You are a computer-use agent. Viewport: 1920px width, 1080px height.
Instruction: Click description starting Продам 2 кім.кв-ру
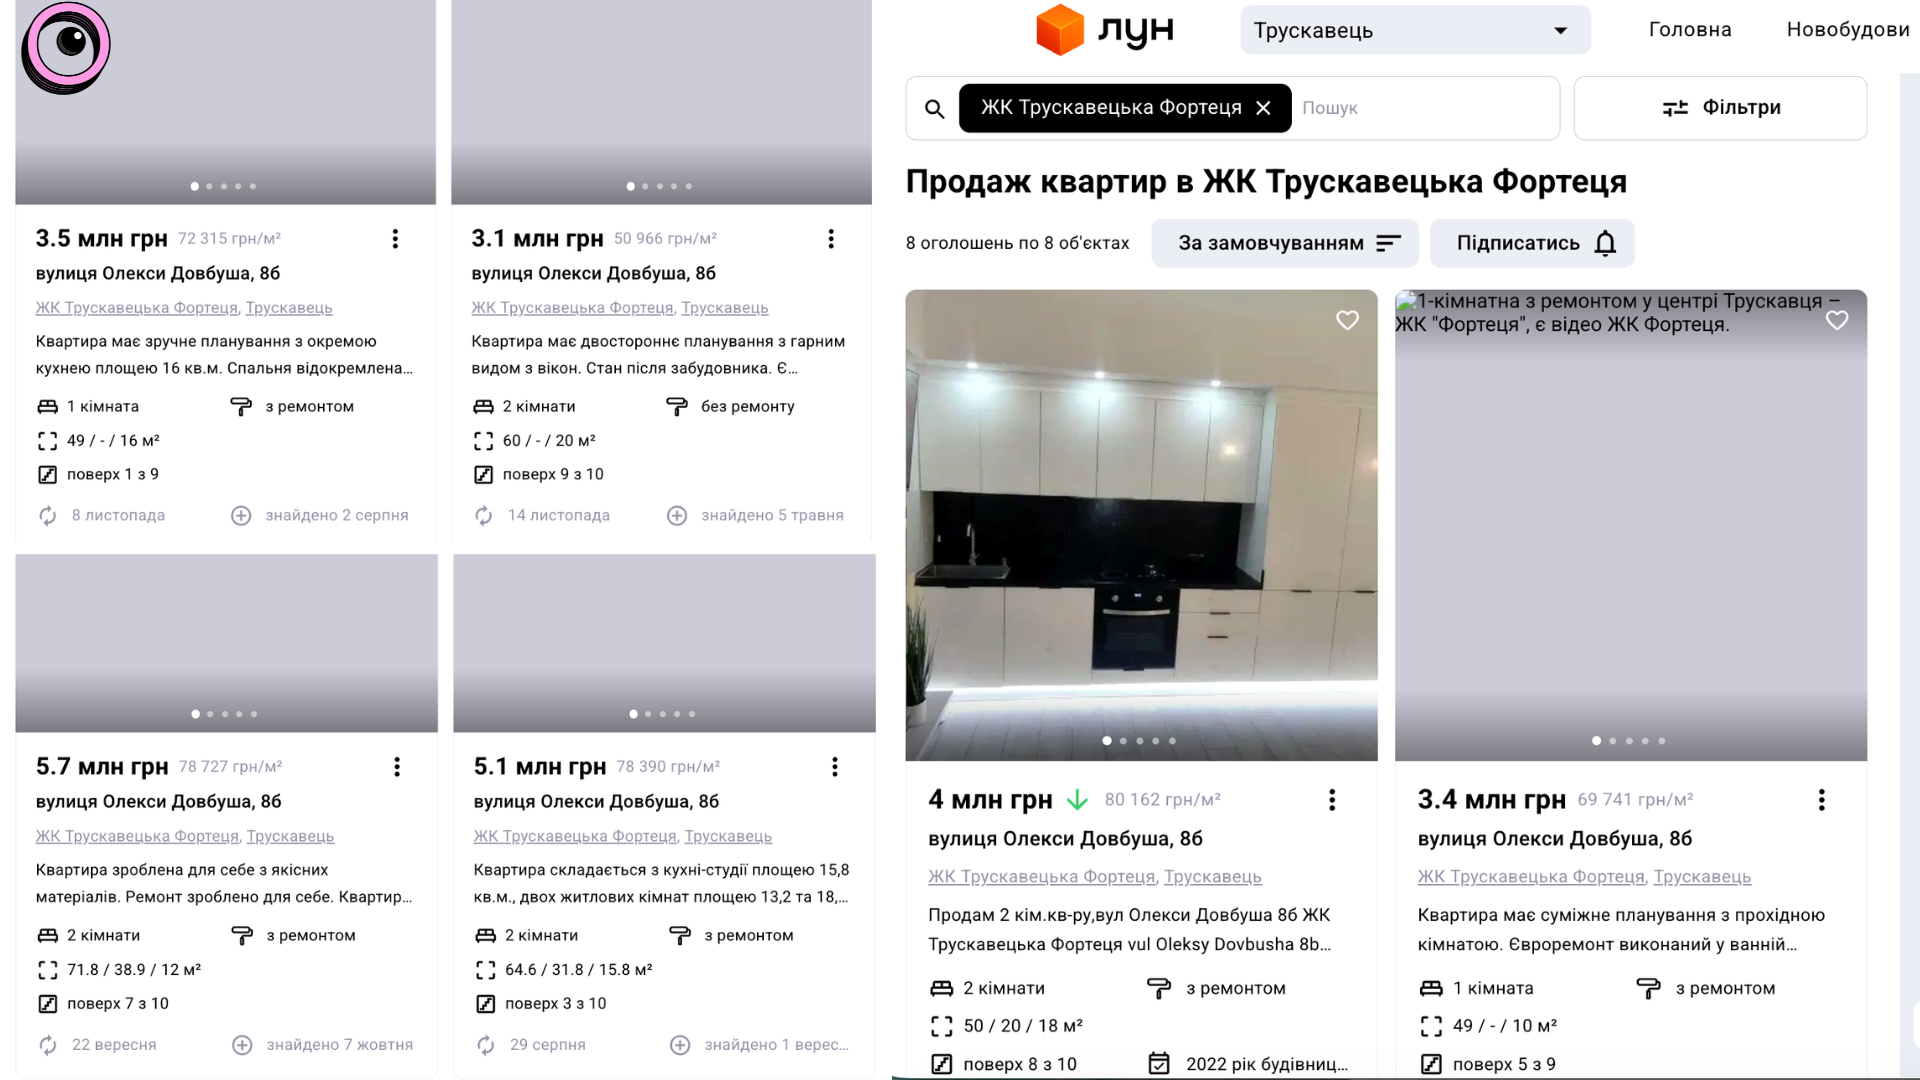click(x=1130, y=930)
